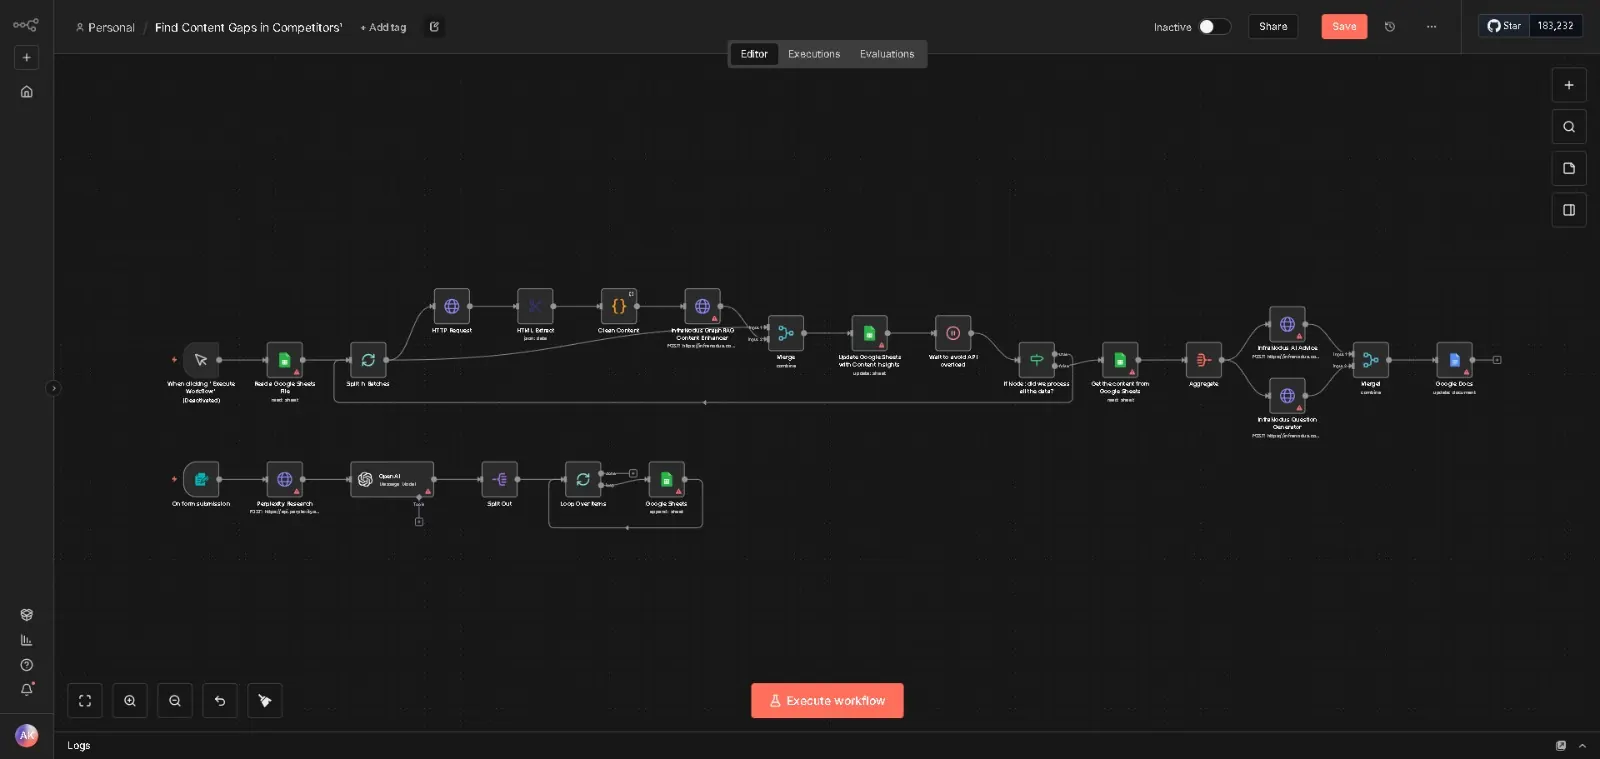1600x759 pixels.
Task: Add a node to the Loop done output
Action: click(633, 473)
